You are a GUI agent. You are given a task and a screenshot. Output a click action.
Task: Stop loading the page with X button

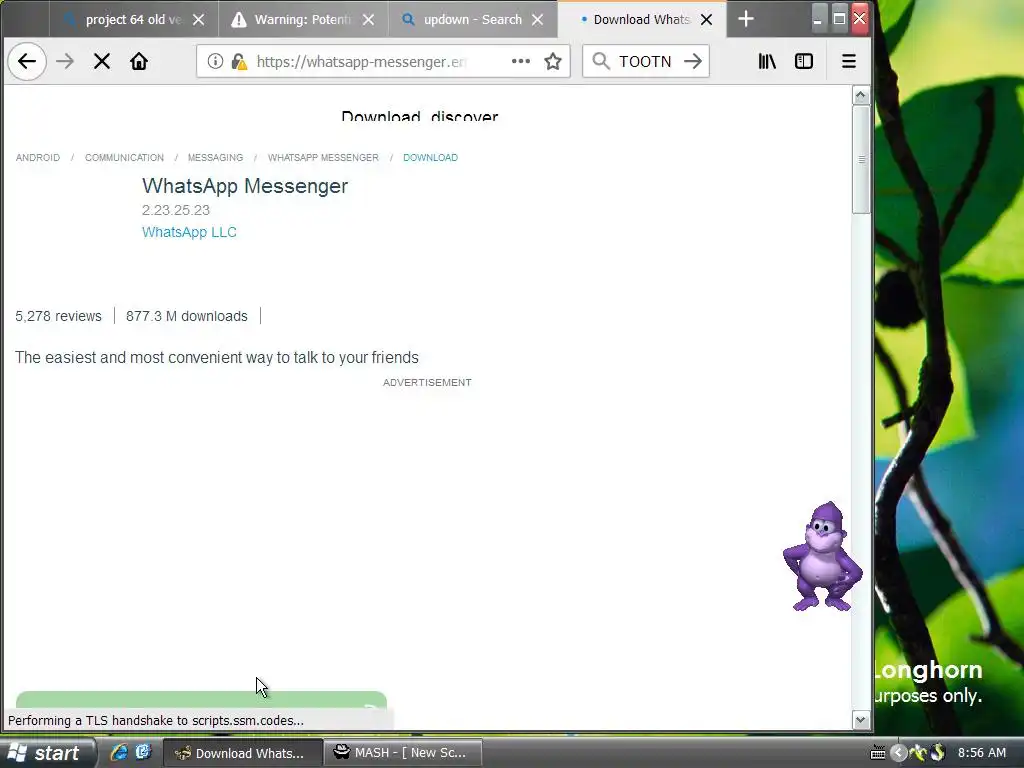pos(102,61)
